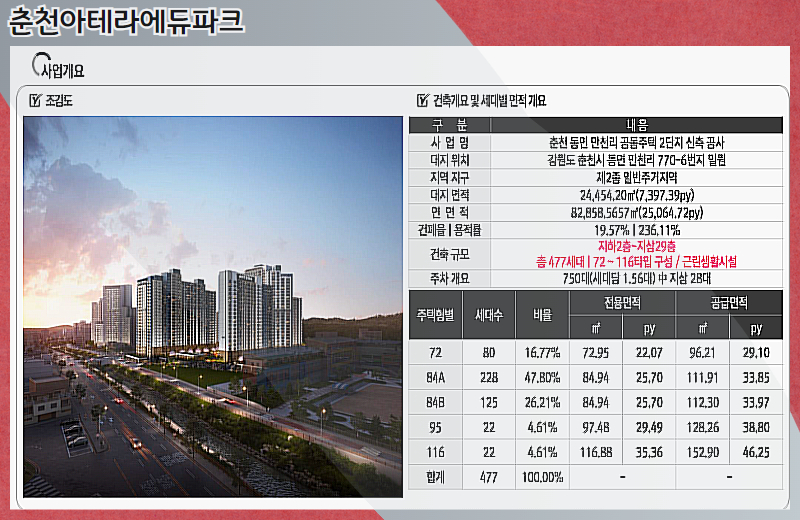Image resolution: width=800 pixels, height=520 pixels.
Task: Click the 대지 면적 row label
Action: [x=449, y=195]
